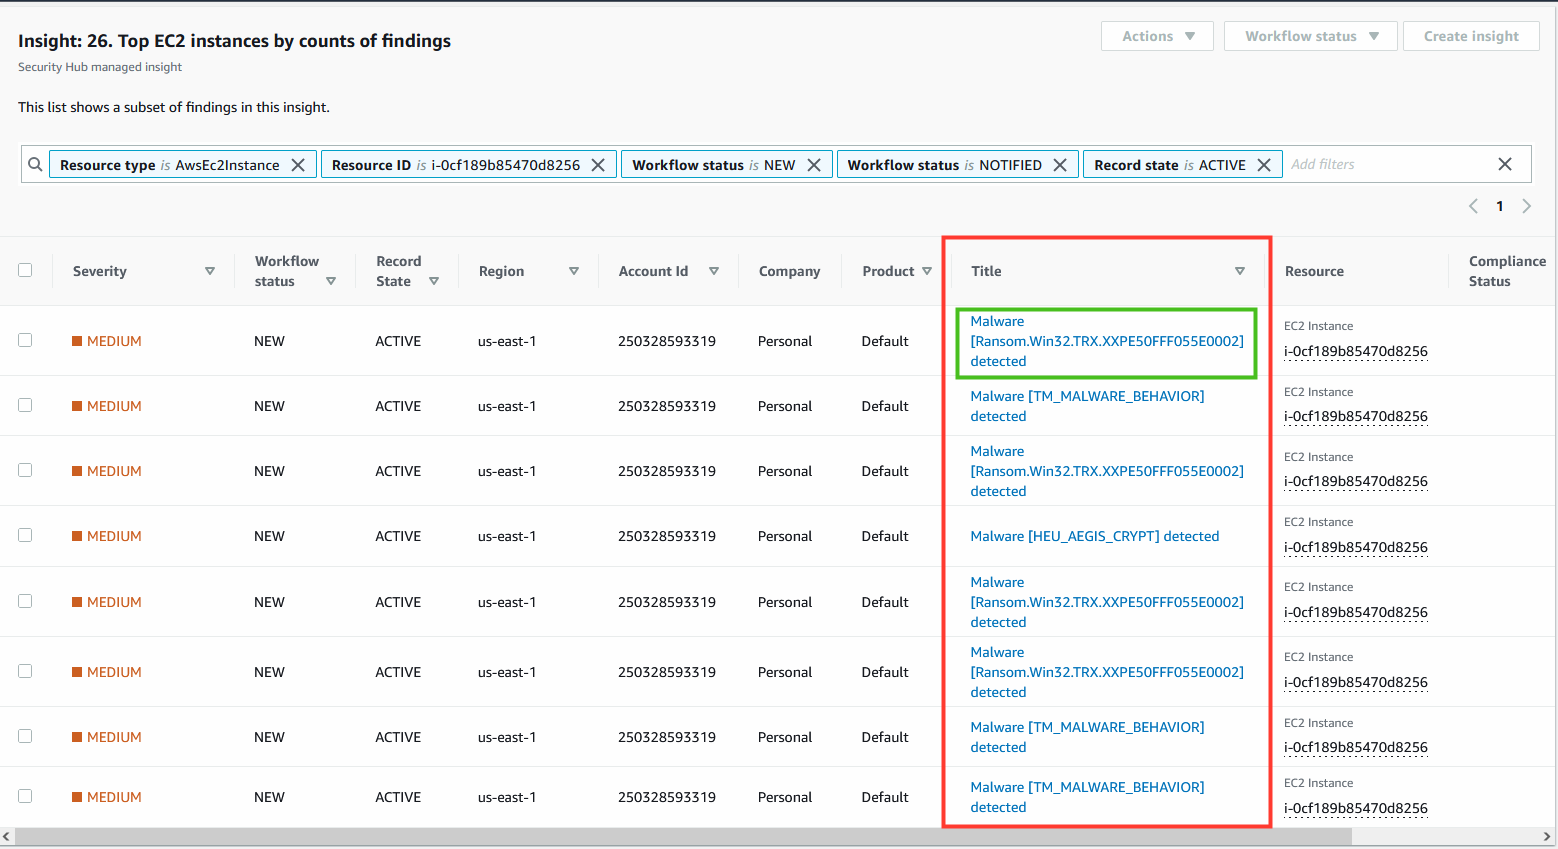The image size is (1558, 849).
Task: Click resource ID link in first row
Action: [x=1356, y=351]
